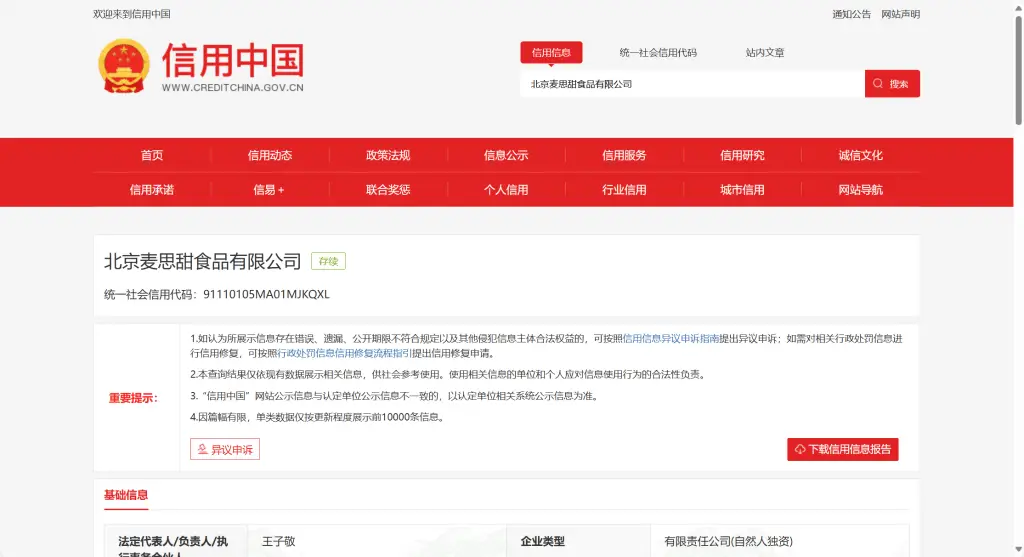Switch to 统一社会信用代码 search tab

[x=657, y=53]
